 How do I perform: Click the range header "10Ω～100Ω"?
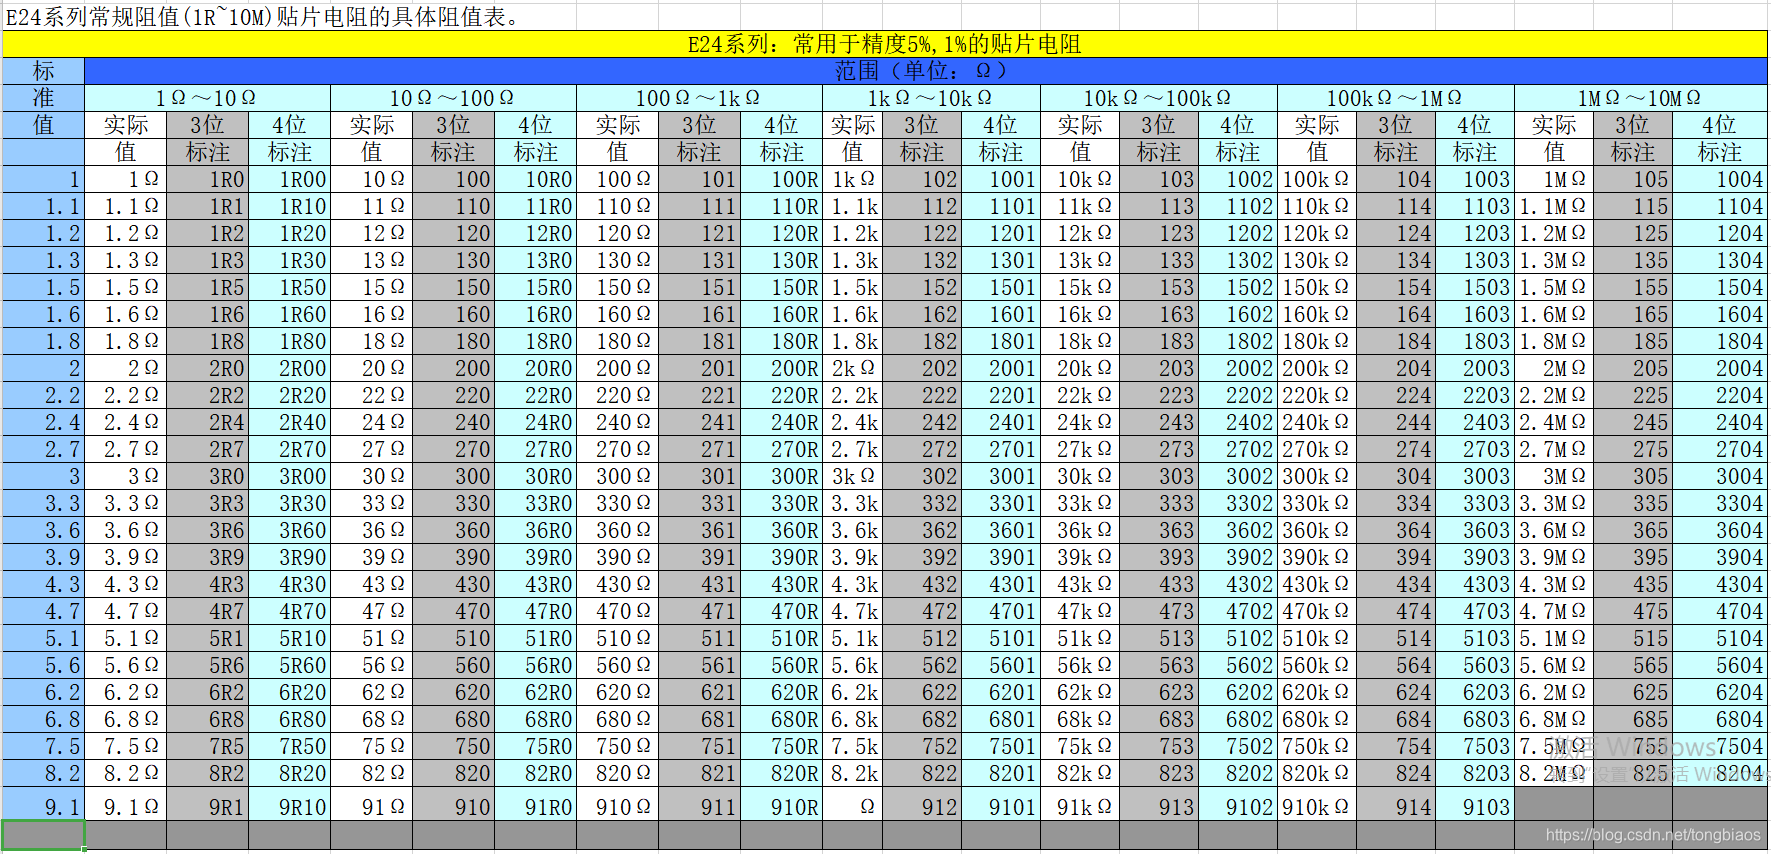click(x=453, y=98)
